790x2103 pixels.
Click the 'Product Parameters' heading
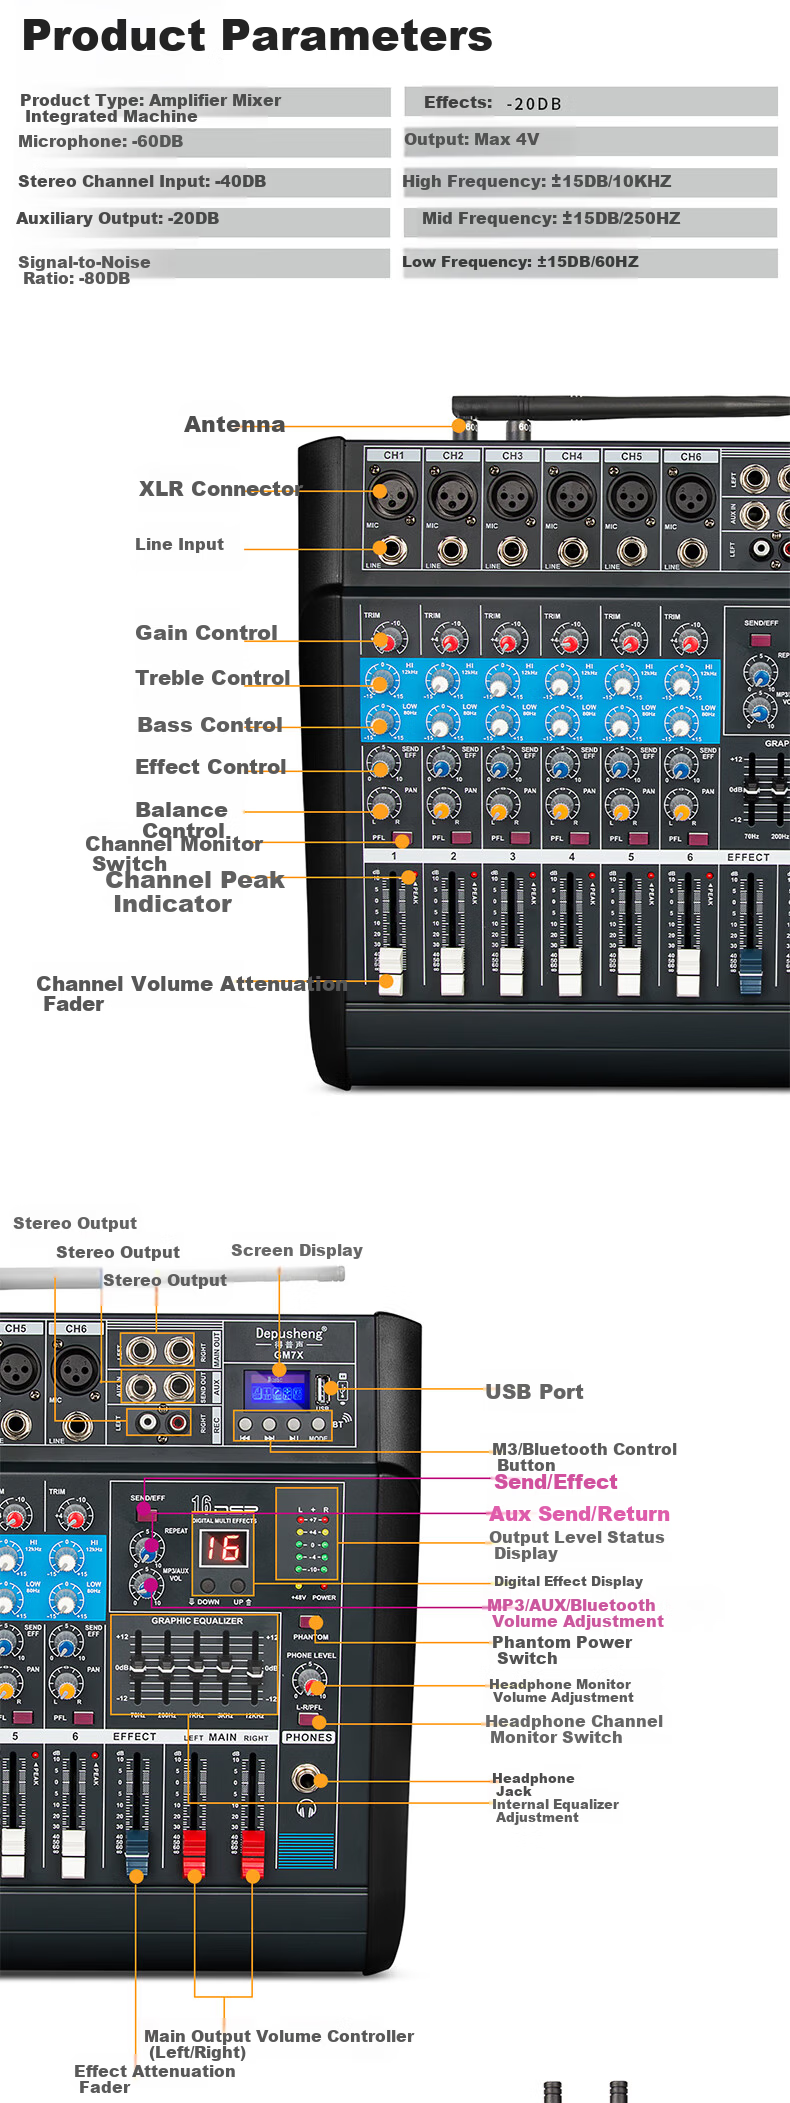click(257, 35)
